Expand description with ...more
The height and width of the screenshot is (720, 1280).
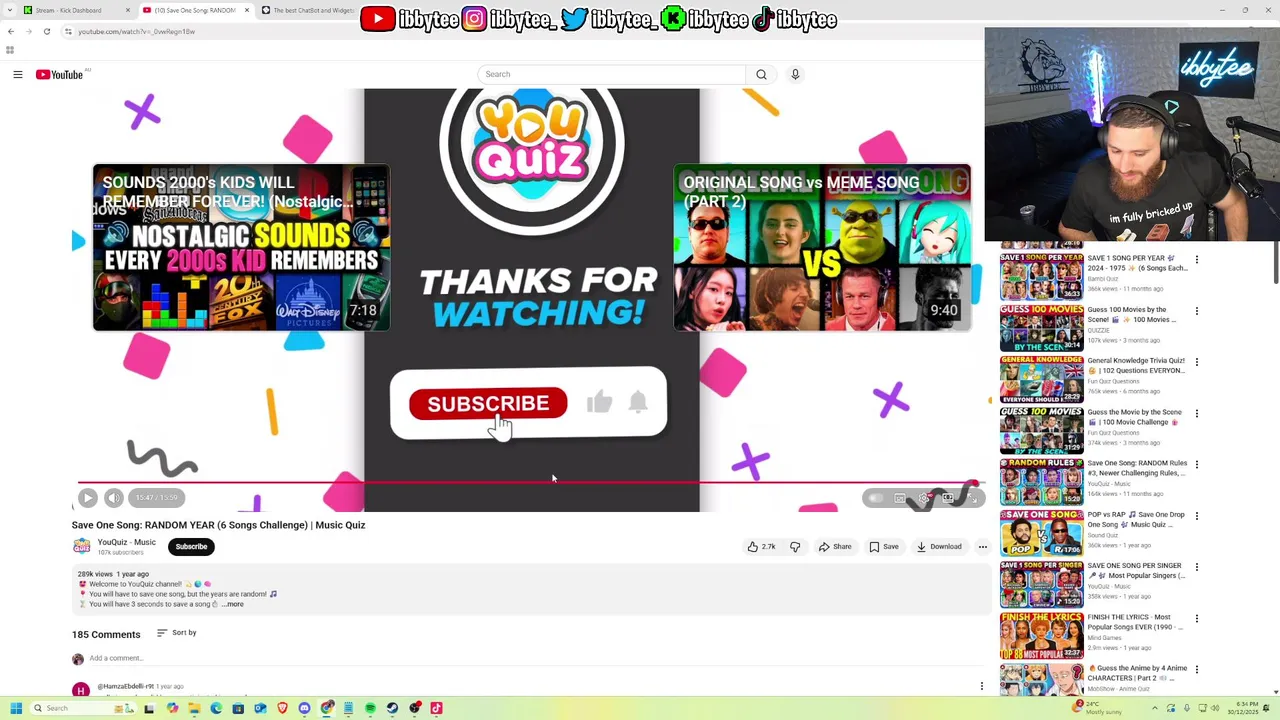232,604
